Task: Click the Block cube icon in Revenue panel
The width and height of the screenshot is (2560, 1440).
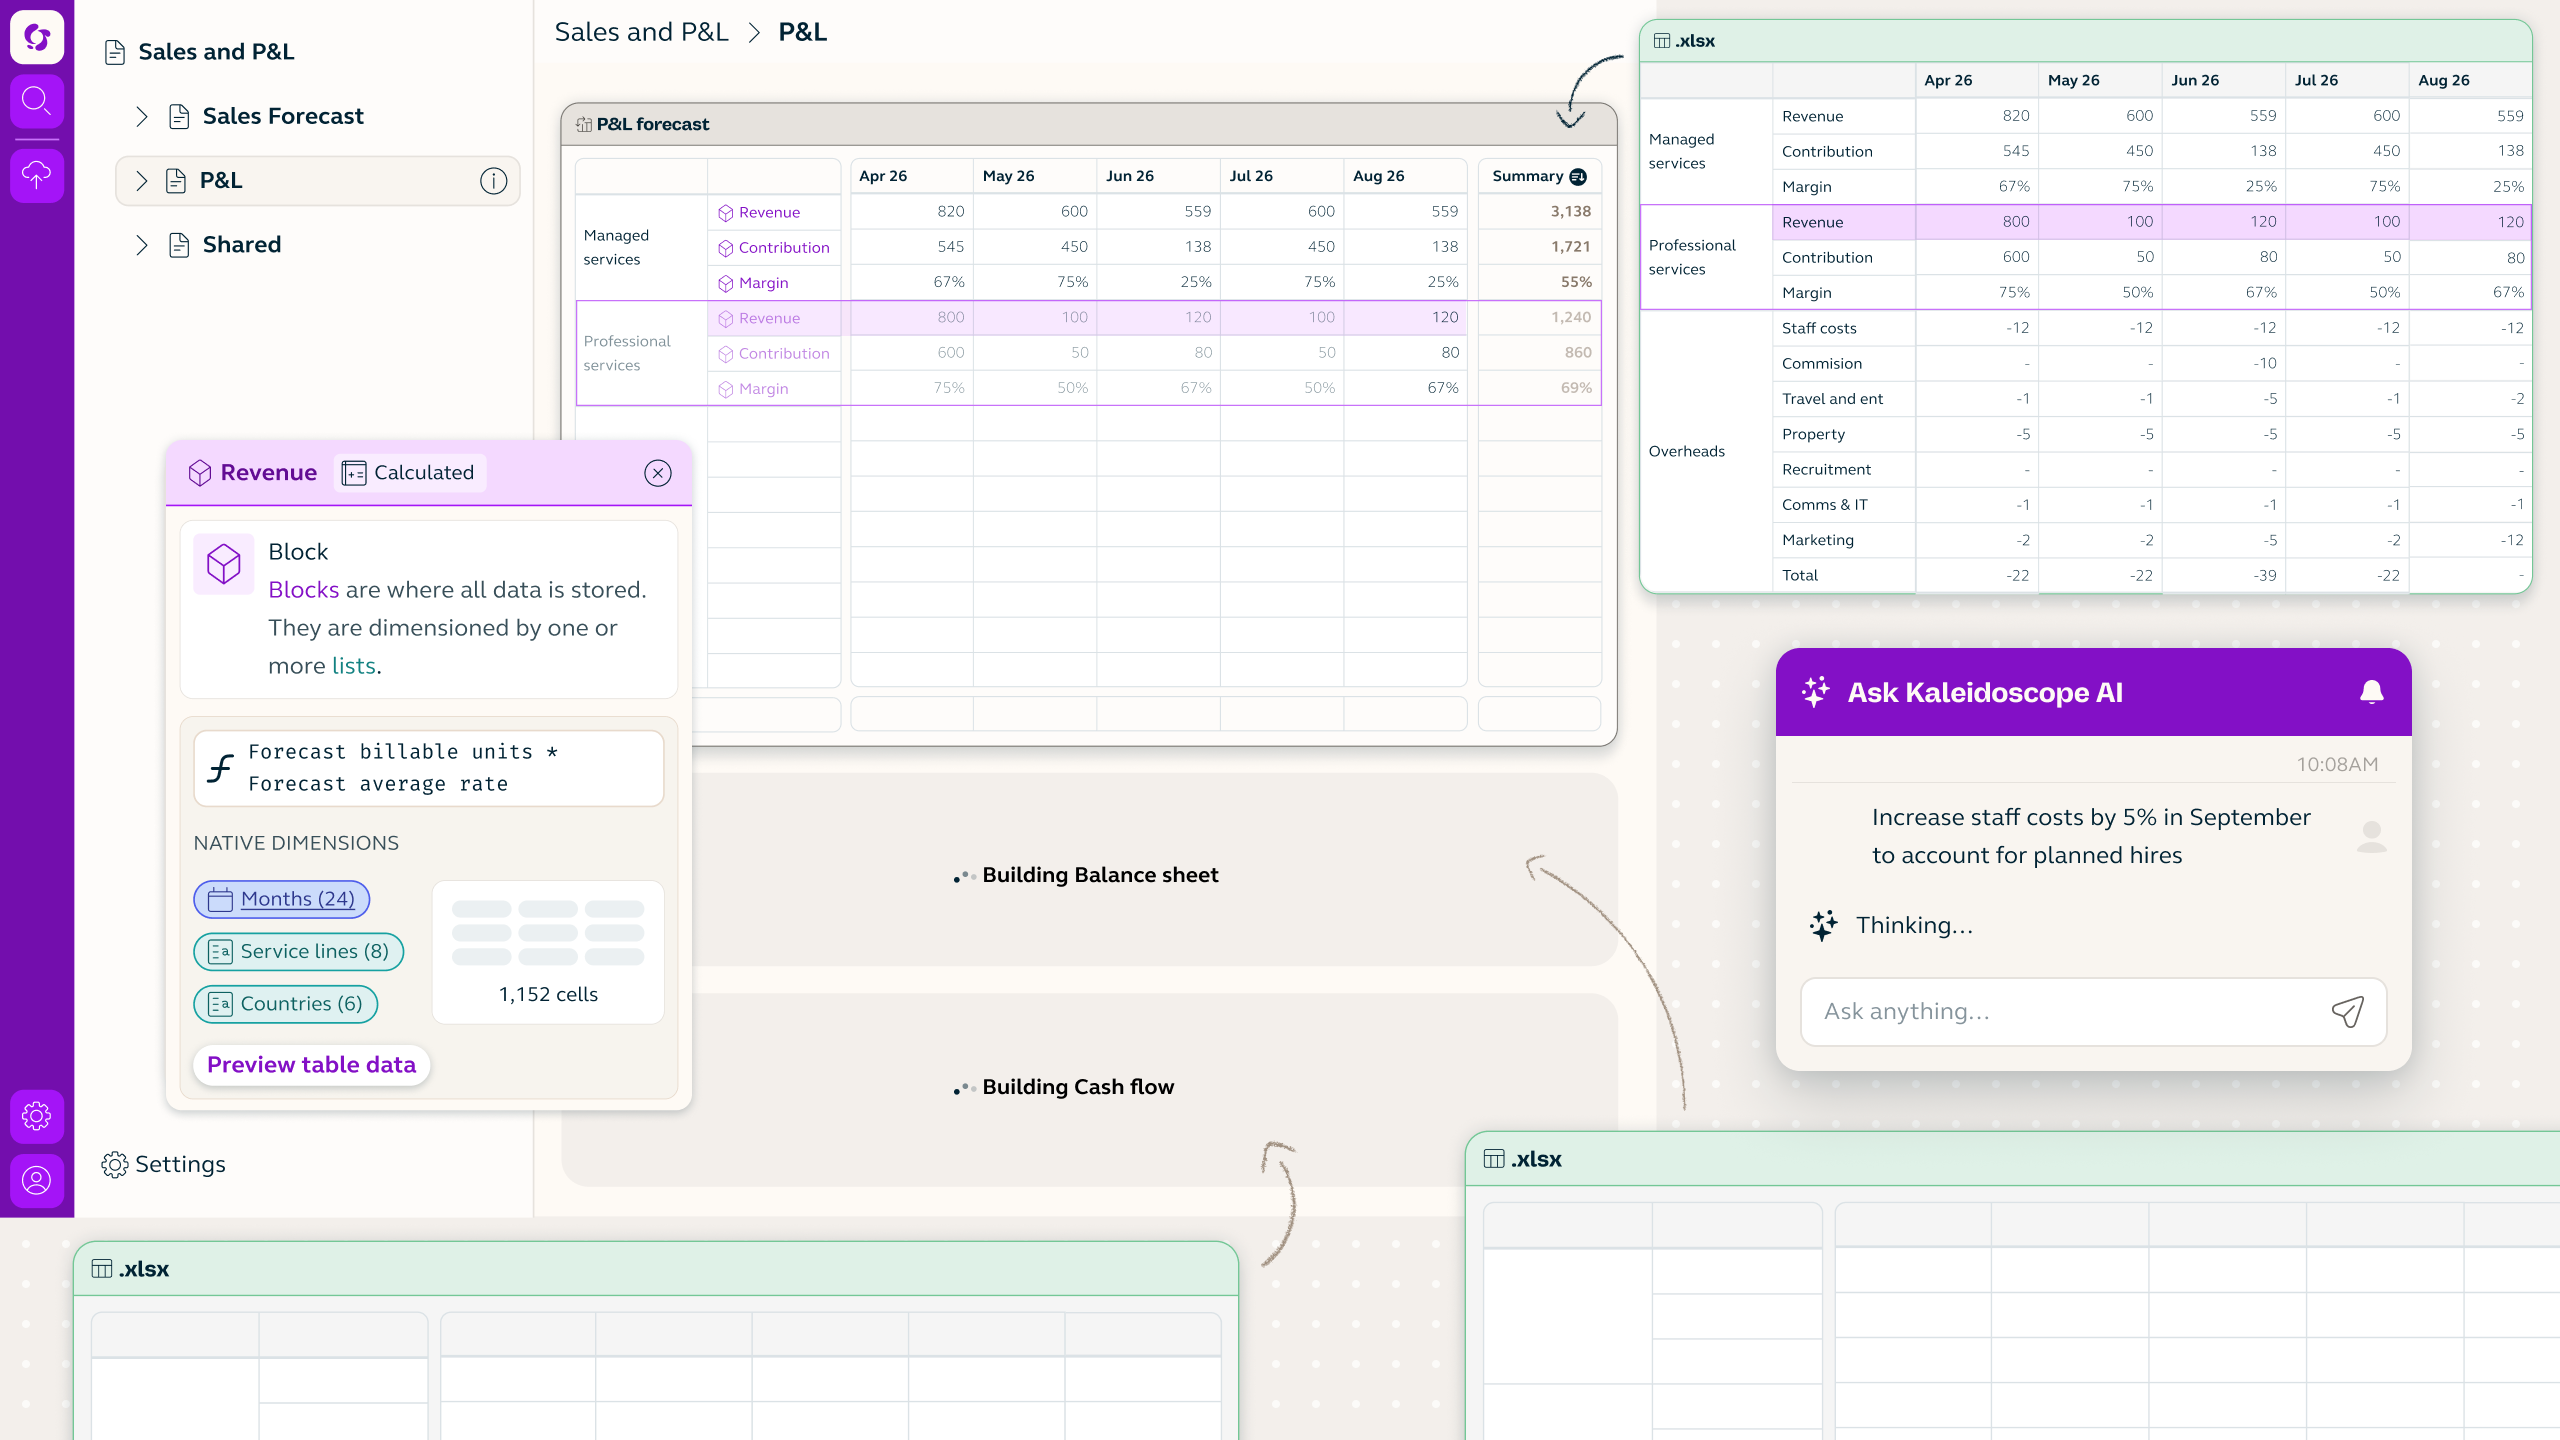Action: pos(224,564)
